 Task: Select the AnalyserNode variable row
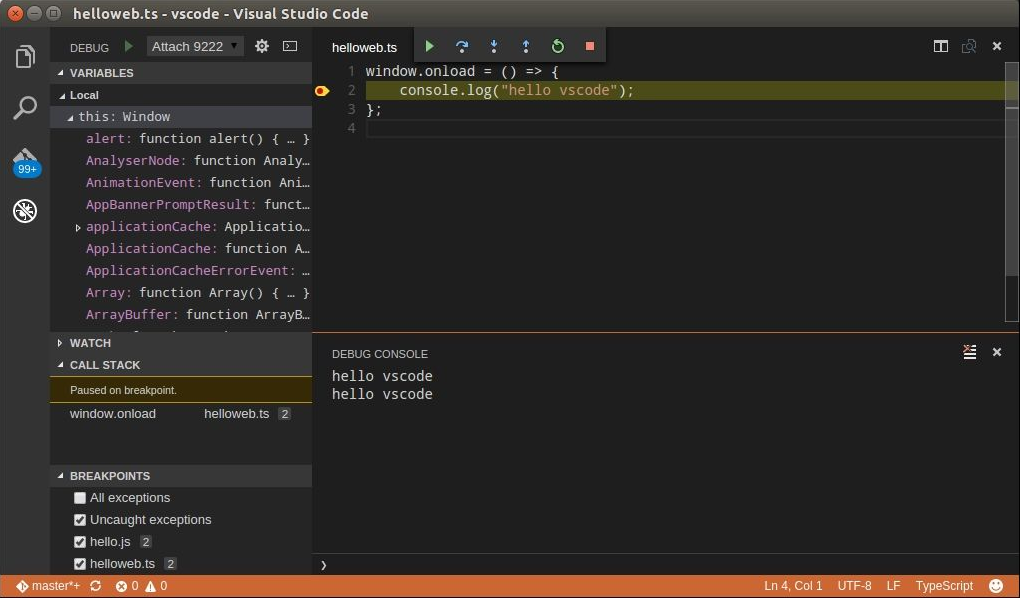pyautogui.click(x=181, y=161)
